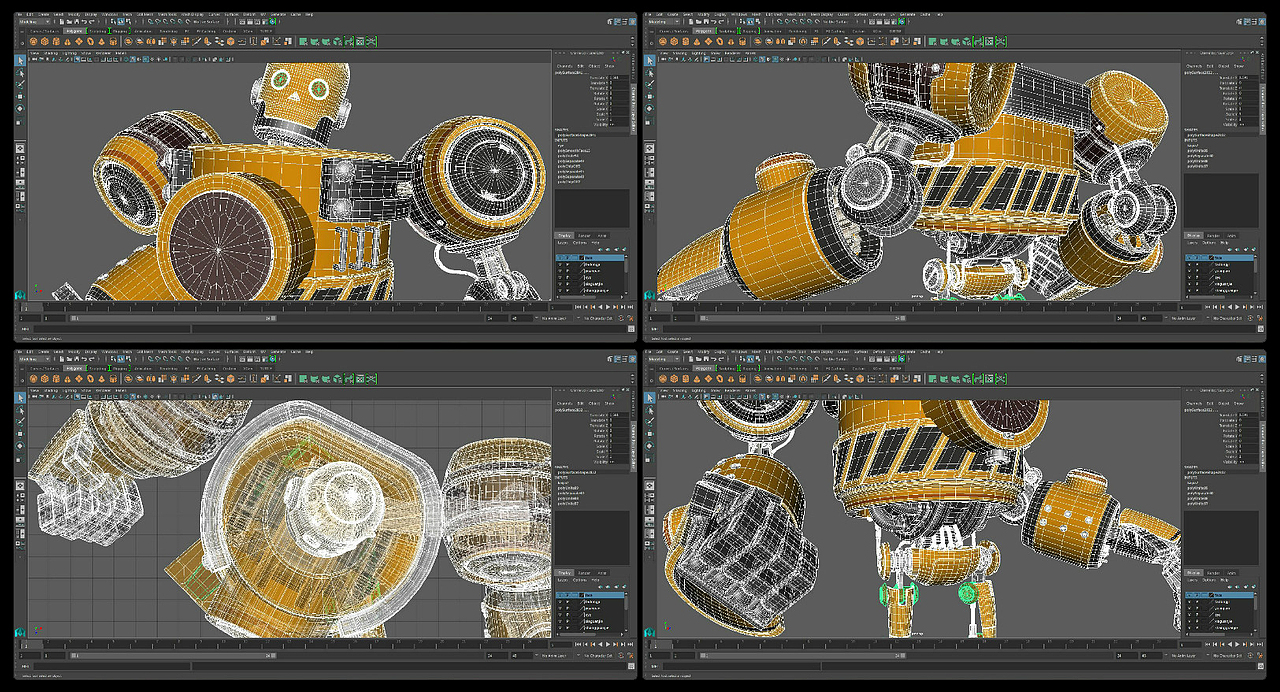Click the time slider in bottom-right window
1280x692 pixels.
tap(916, 645)
